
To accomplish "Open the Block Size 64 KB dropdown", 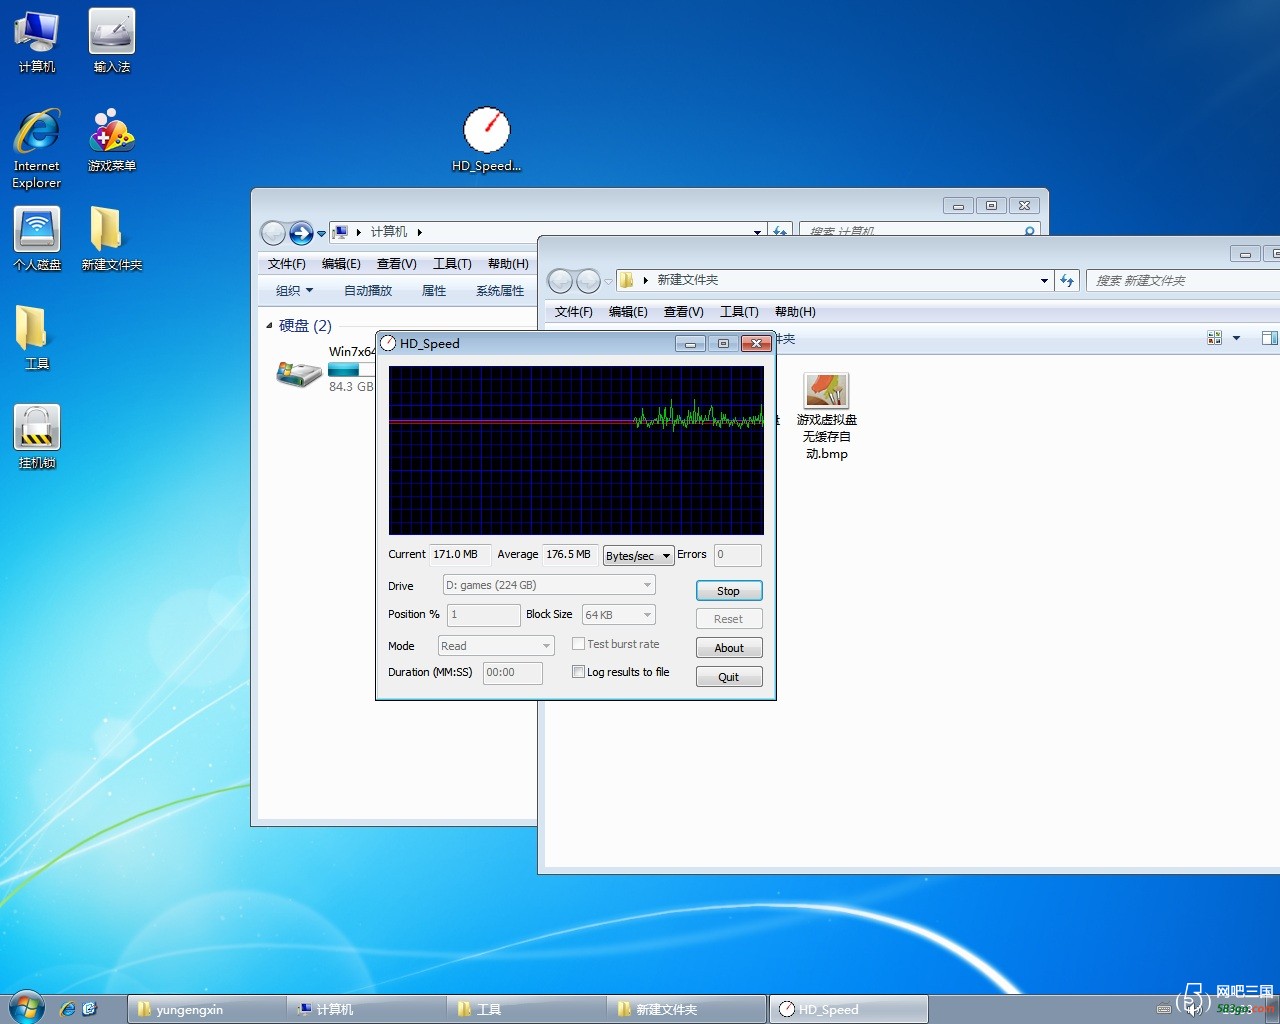I will point(619,614).
